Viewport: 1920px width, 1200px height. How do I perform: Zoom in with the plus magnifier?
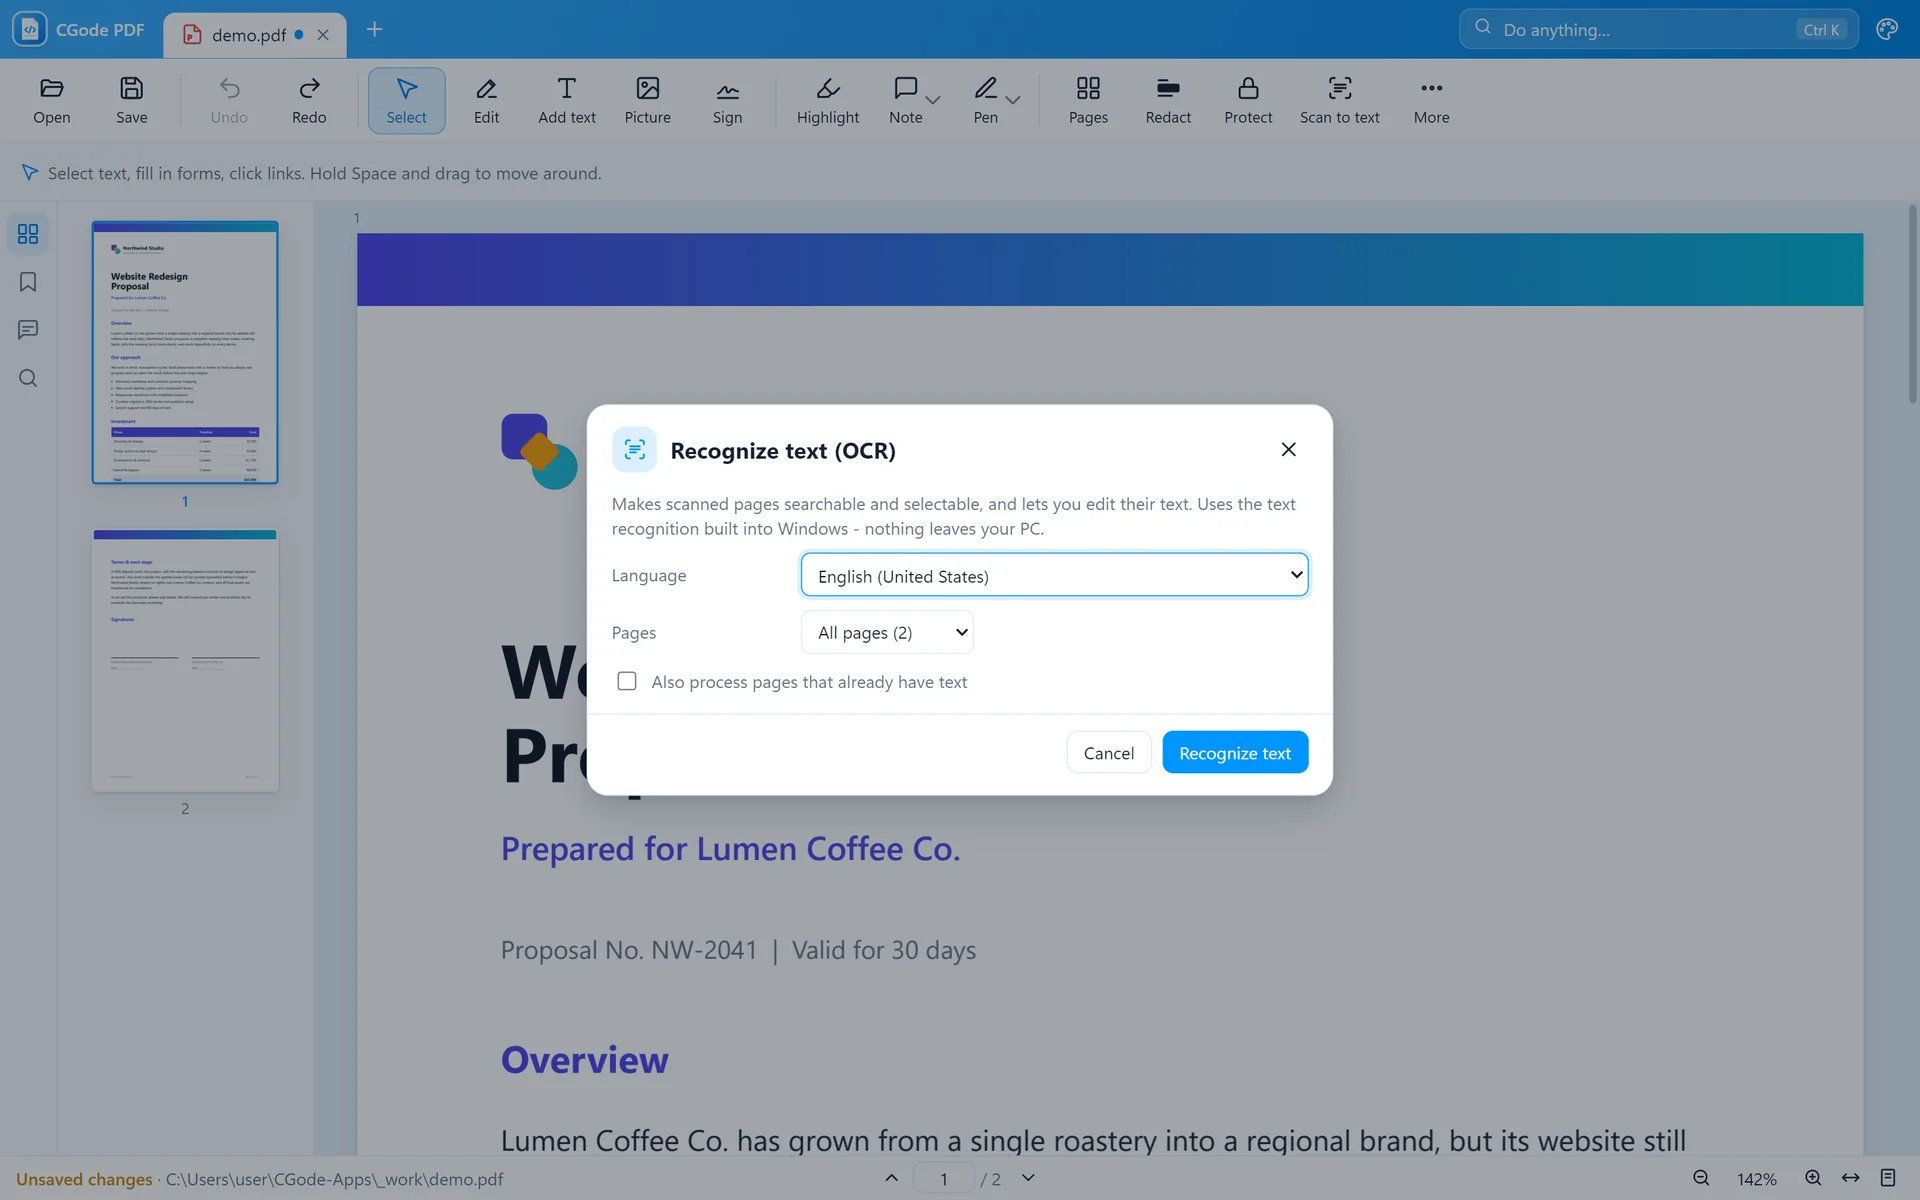click(x=1812, y=1178)
